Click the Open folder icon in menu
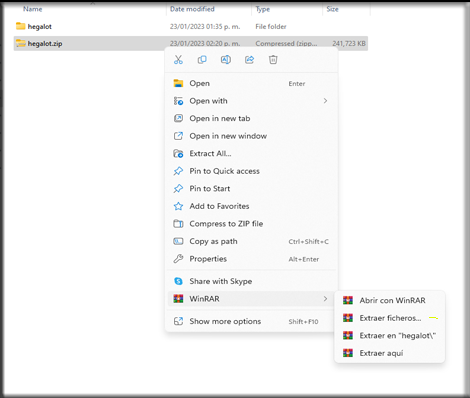The width and height of the screenshot is (470, 398). (x=178, y=83)
